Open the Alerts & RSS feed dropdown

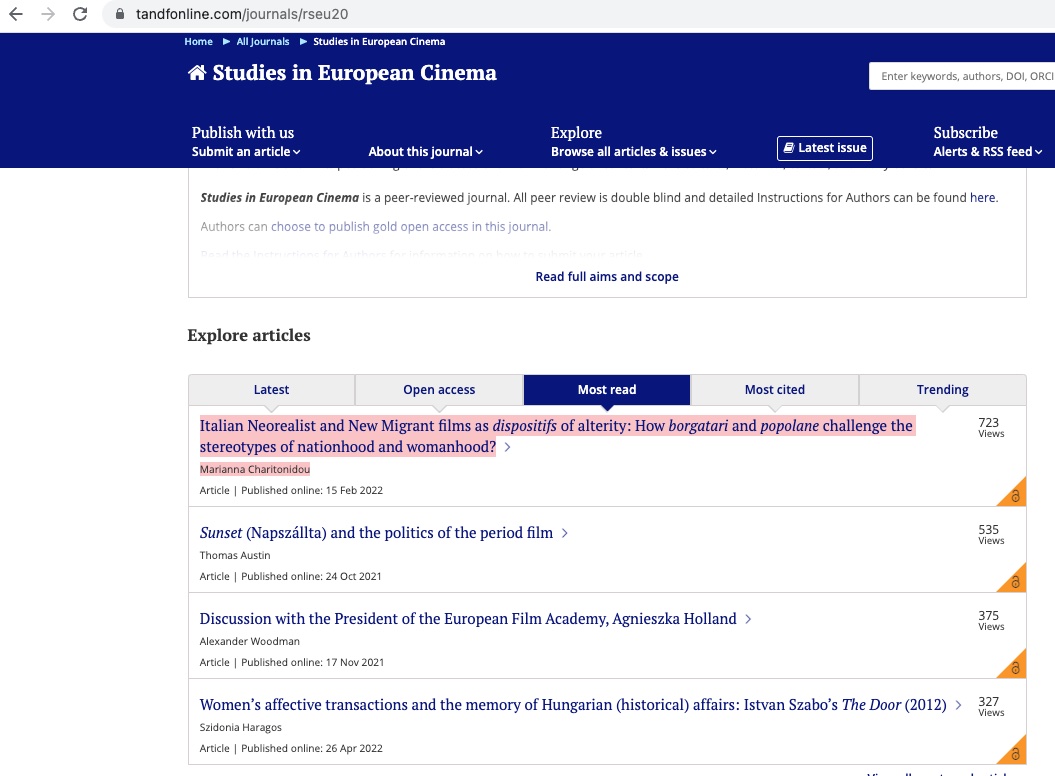[x=987, y=152]
